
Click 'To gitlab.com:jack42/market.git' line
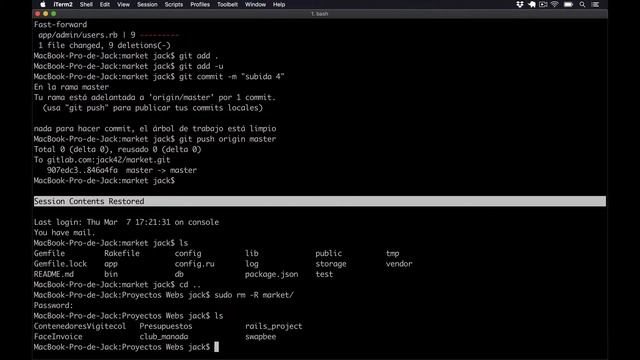[102, 160]
